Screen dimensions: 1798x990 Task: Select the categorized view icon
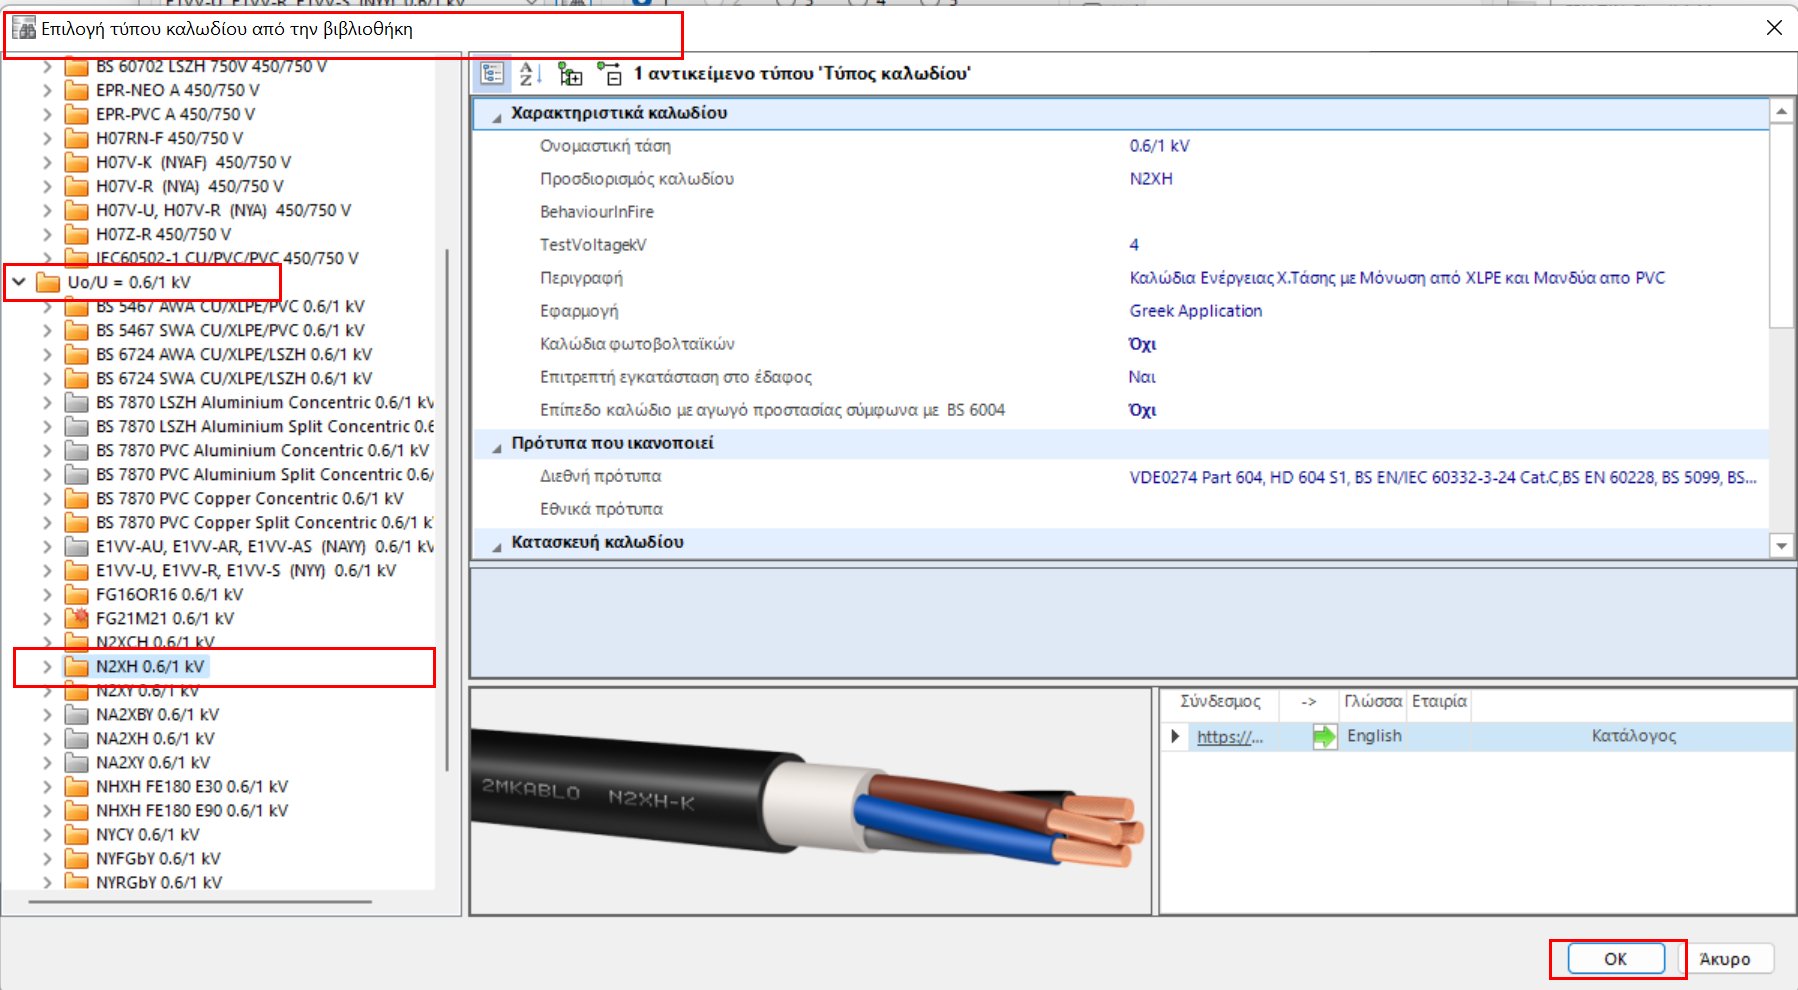[491, 72]
